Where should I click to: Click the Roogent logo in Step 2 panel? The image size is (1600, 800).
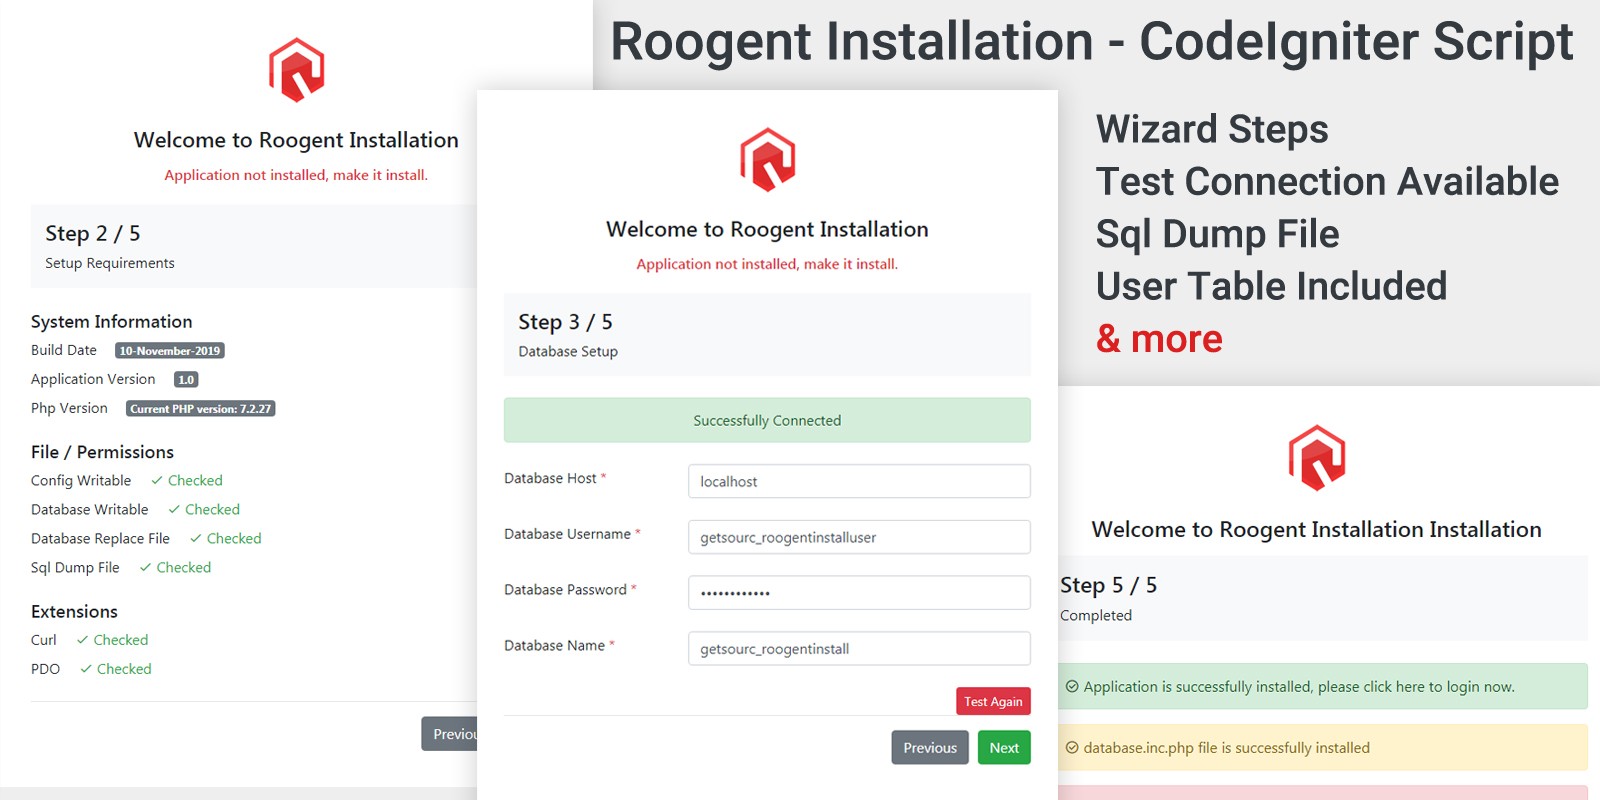pos(297,70)
